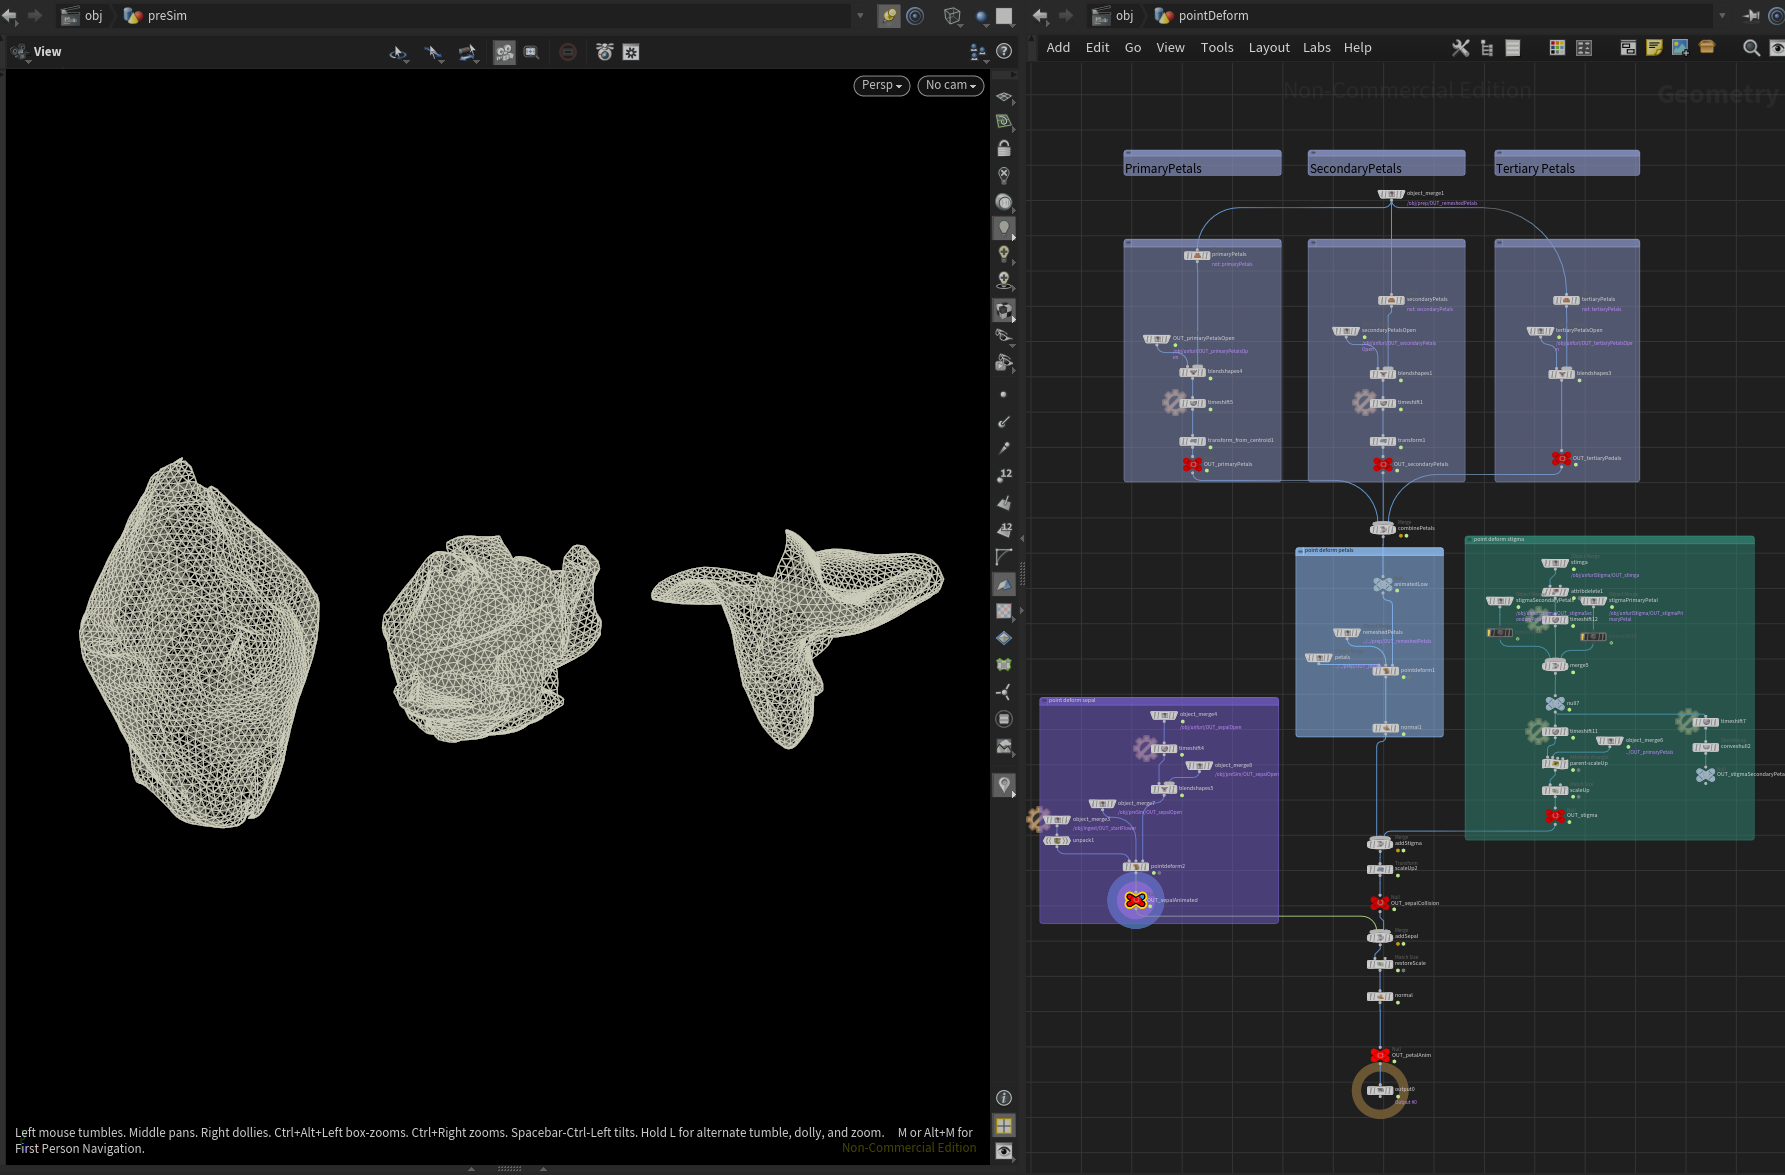
Task: Navigate back with the network back arrow
Action: point(1040,15)
